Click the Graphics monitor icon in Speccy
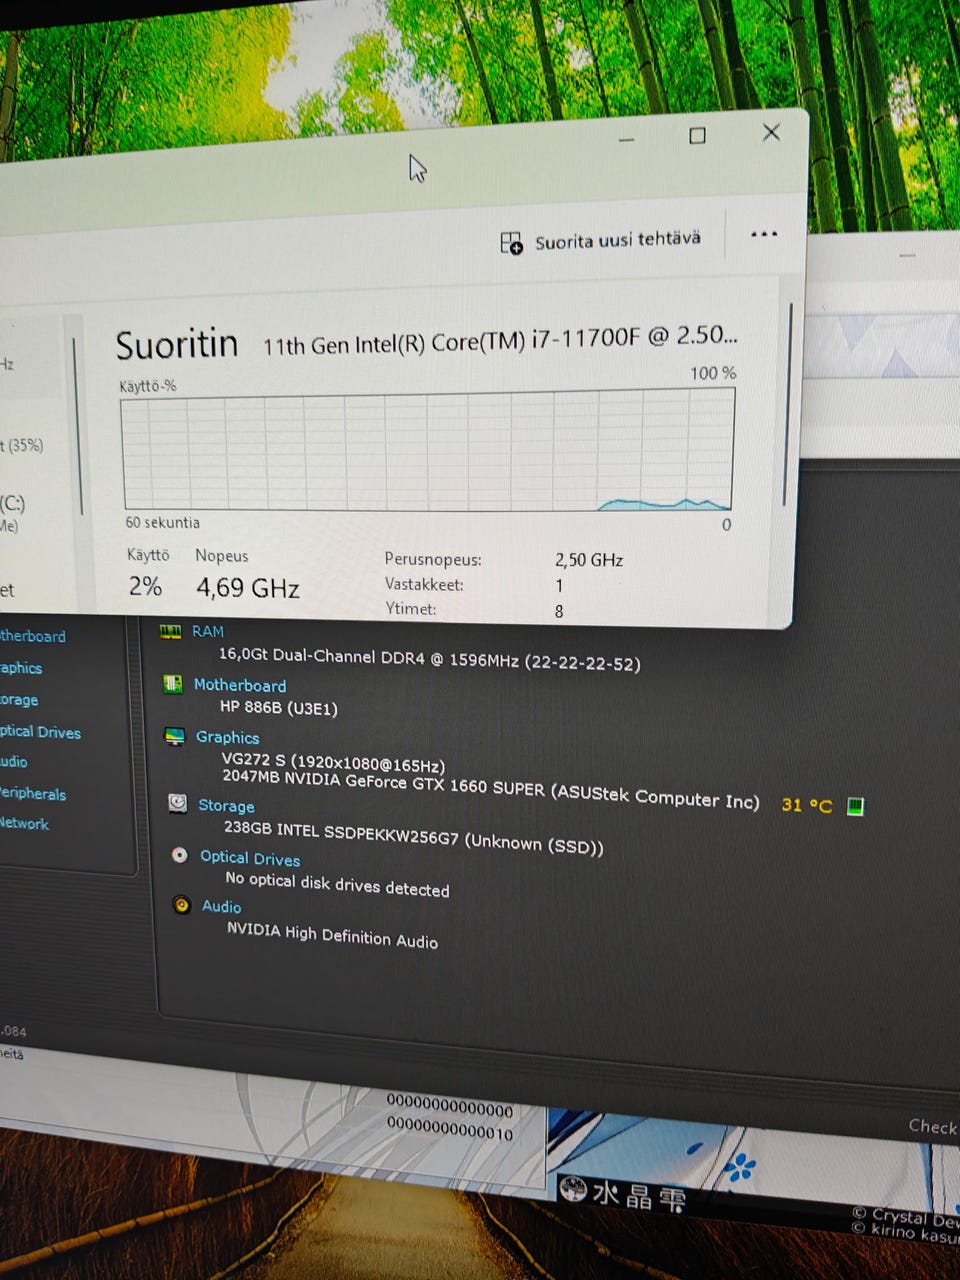Viewport: 960px width, 1280px height. coord(175,736)
